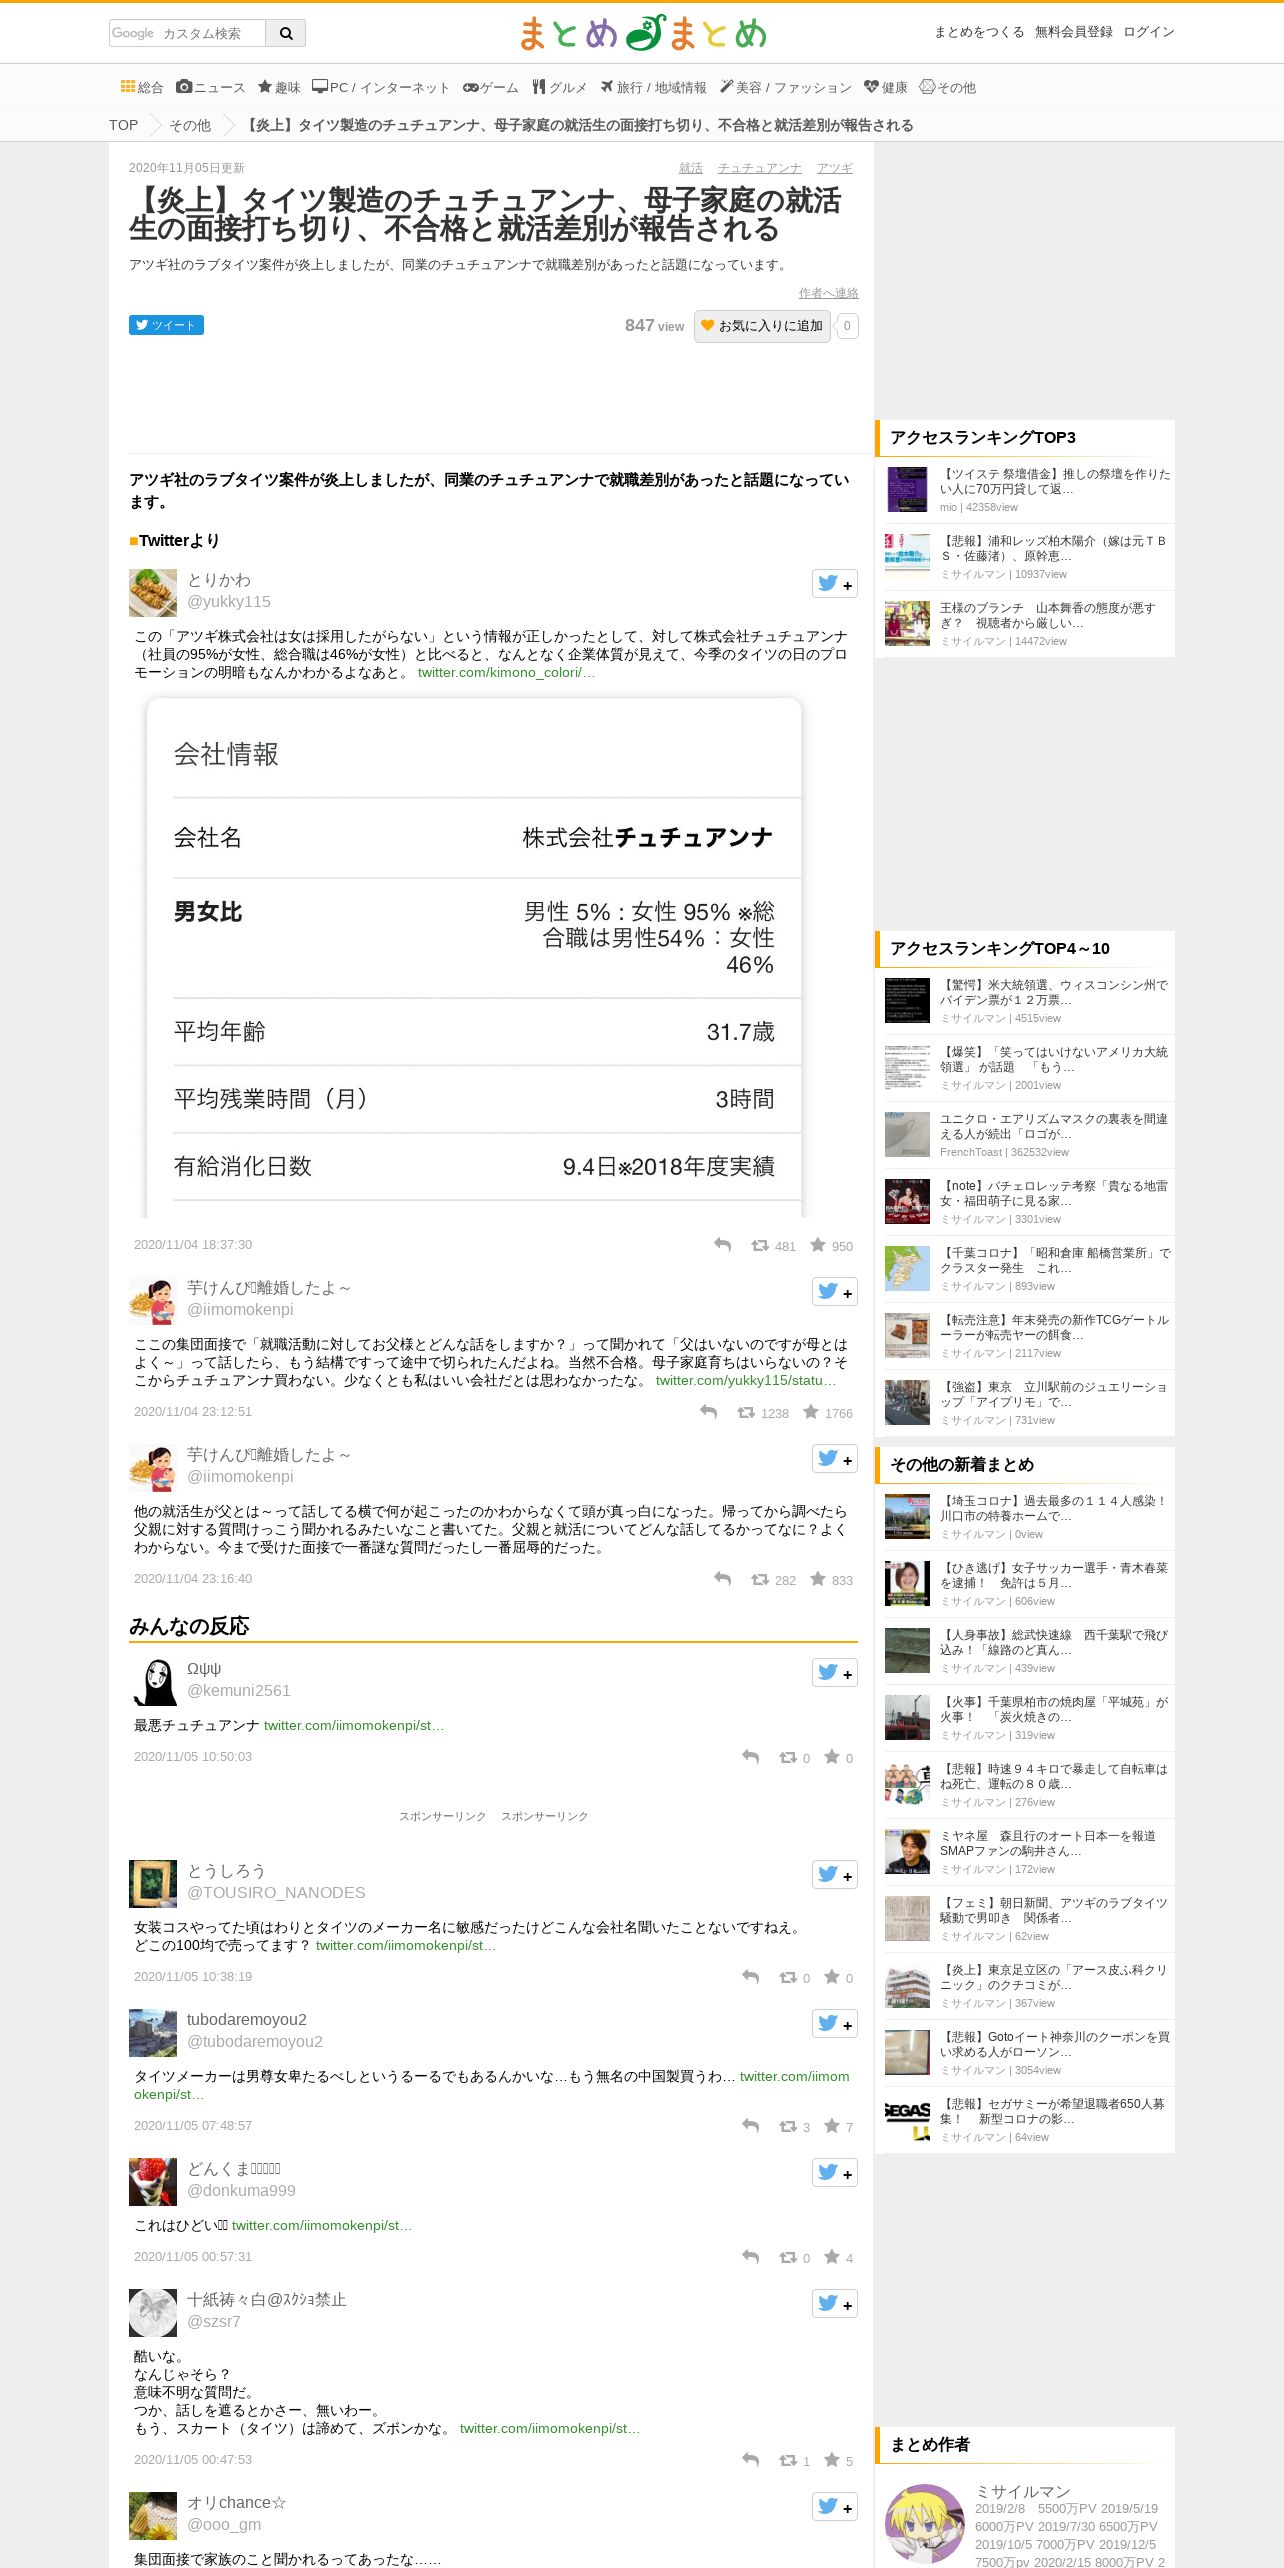
Task: Click the 就活 tag link
Action: tap(691, 168)
